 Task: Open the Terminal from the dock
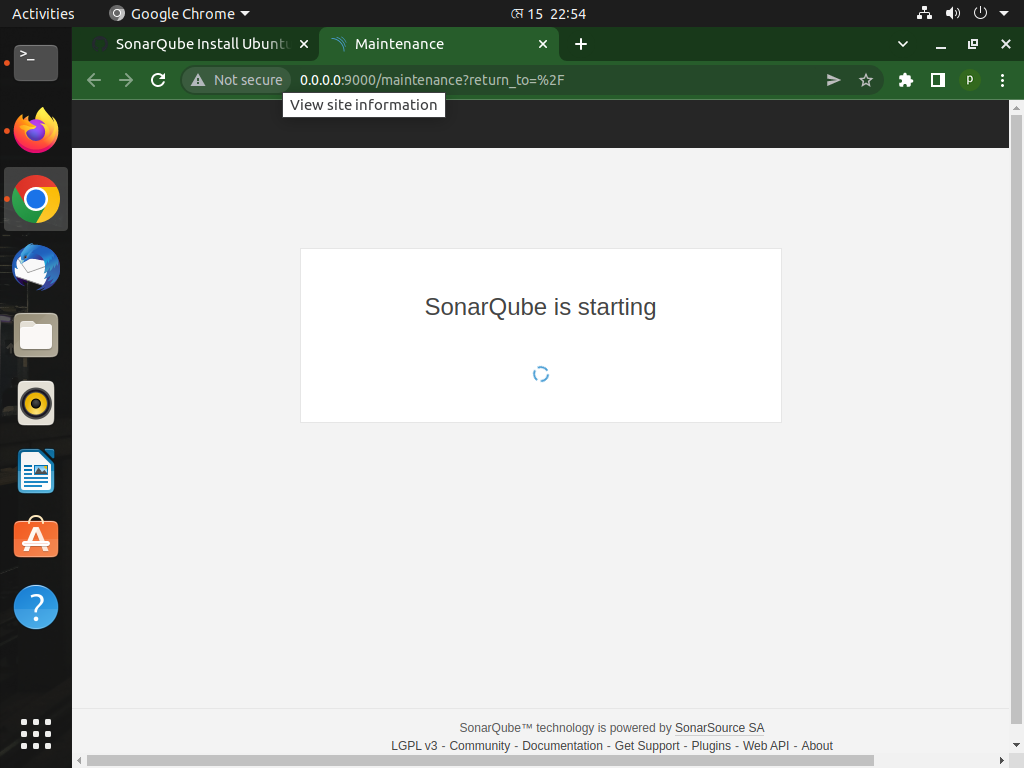36,63
